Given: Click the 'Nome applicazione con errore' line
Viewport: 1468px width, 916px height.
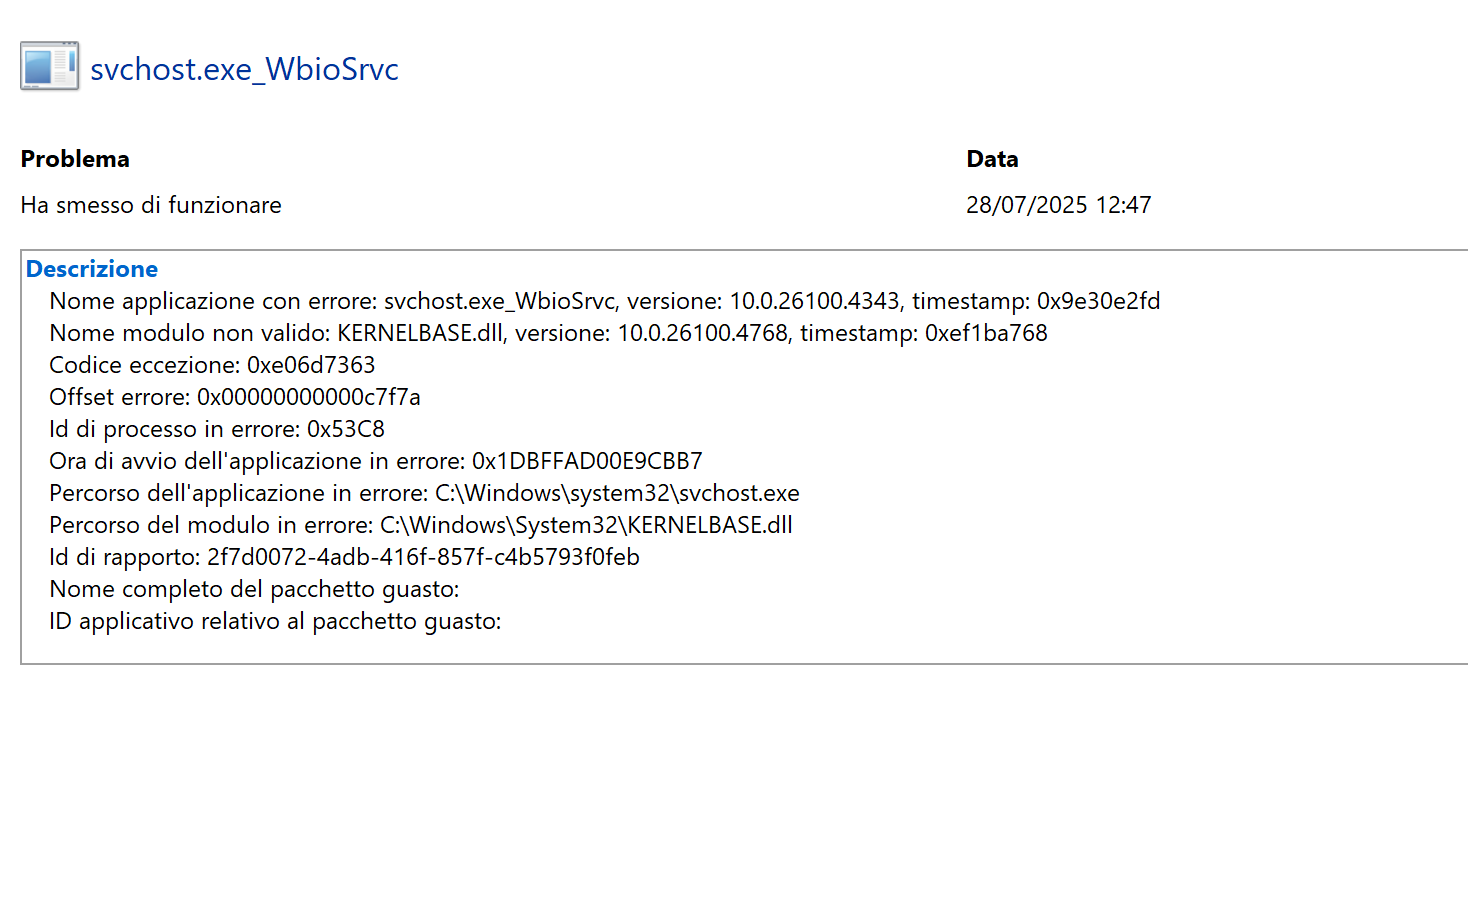Looking at the screenshot, I should coord(605,301).
